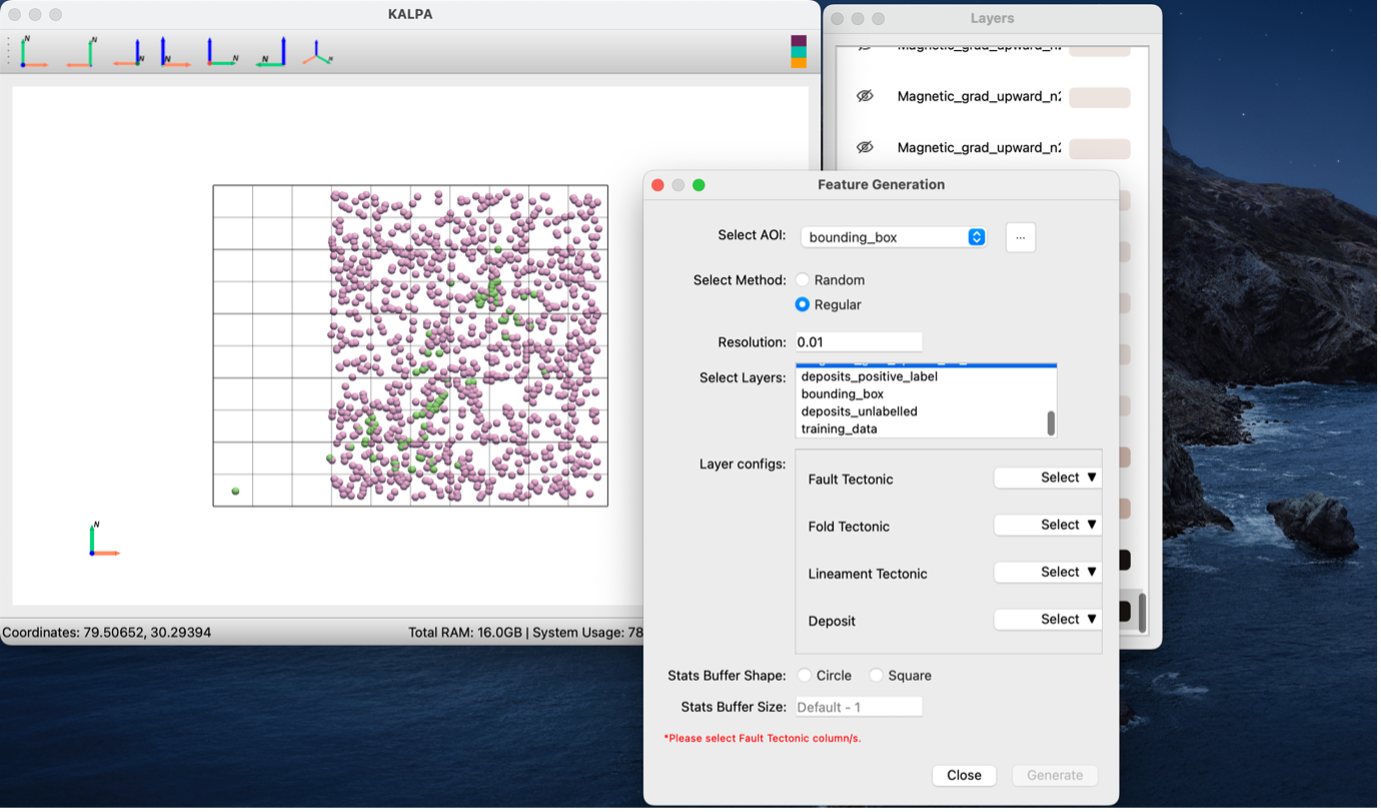Click the Deposit label in Layer configs
The image size is (1381, 812).
pyautogui.click(x=831, y=621)
